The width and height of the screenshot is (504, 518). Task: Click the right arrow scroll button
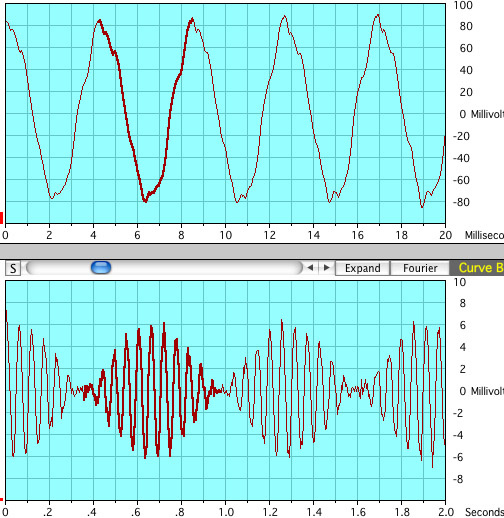pyautogui.click(x=326, y=268)
